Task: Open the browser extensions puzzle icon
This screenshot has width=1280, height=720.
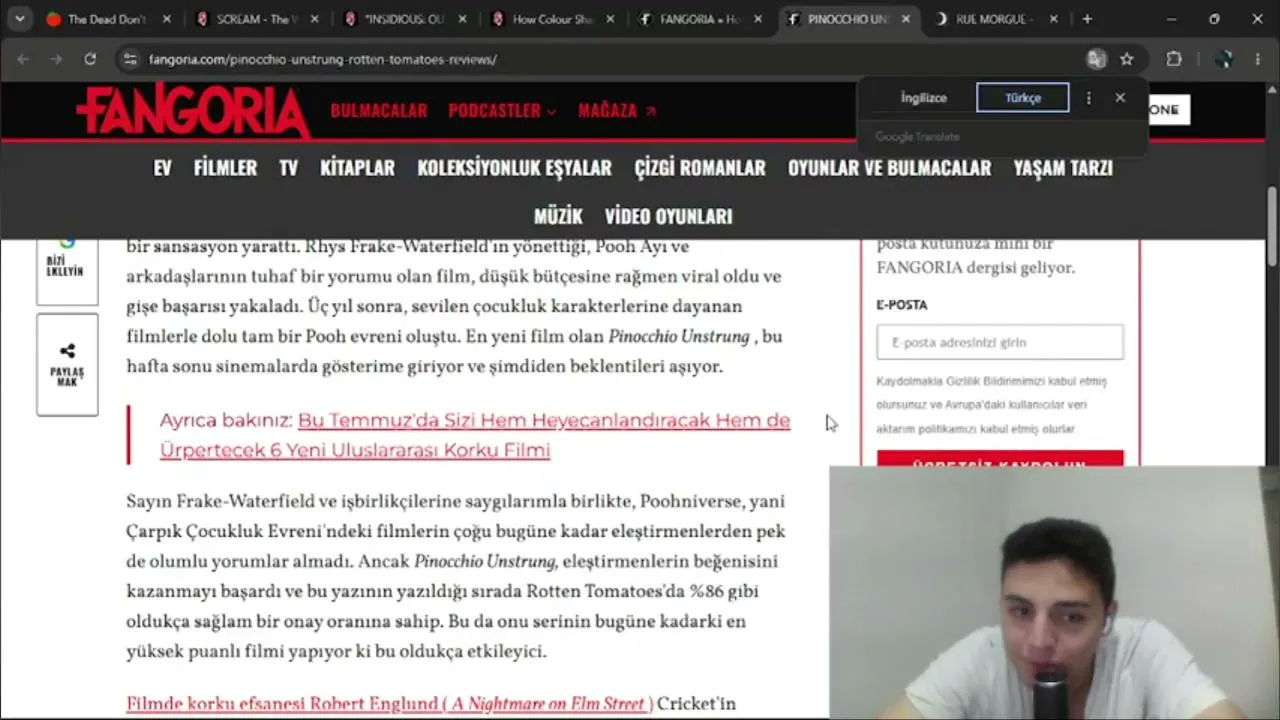Action: [x=1174, y=59]
